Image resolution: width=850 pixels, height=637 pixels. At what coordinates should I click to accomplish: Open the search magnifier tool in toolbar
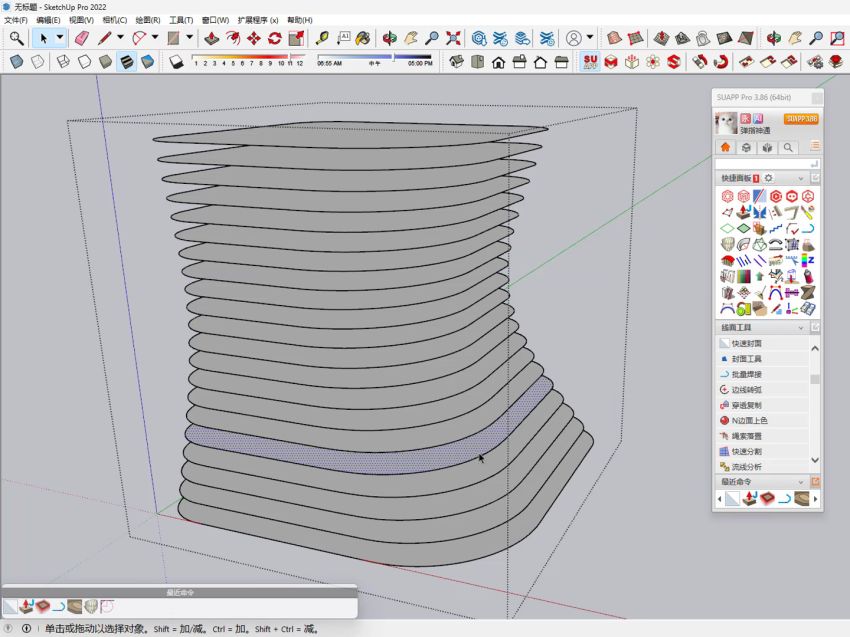pos(16,38)
